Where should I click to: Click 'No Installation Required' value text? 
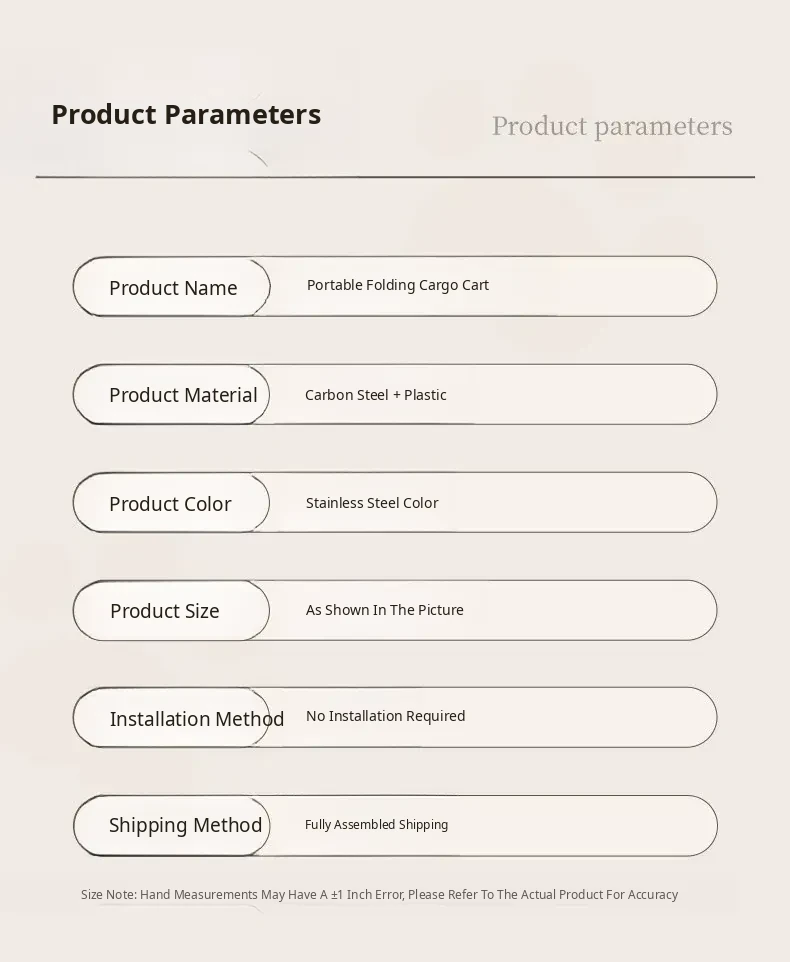385,716
